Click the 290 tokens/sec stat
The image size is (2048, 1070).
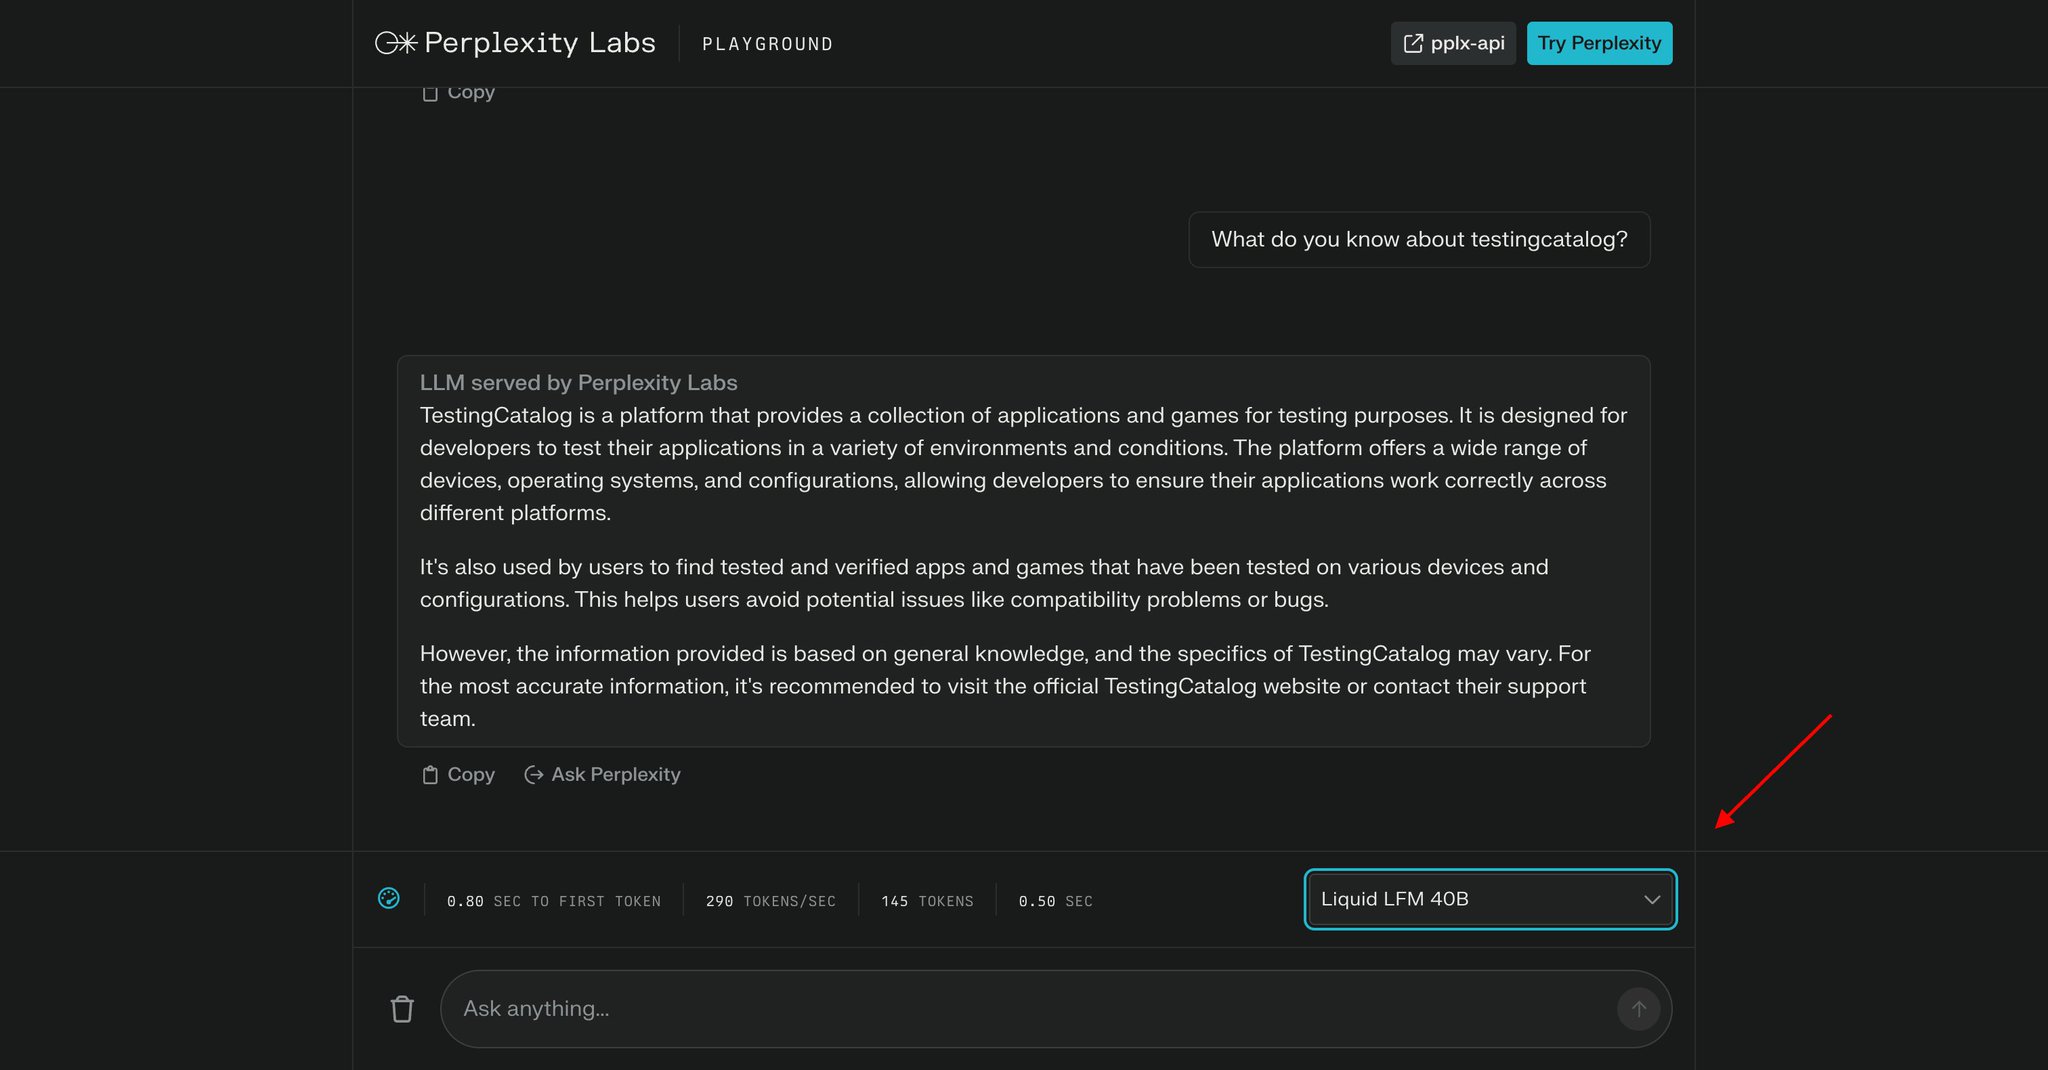pyautogui.click(x=770, y=901)
